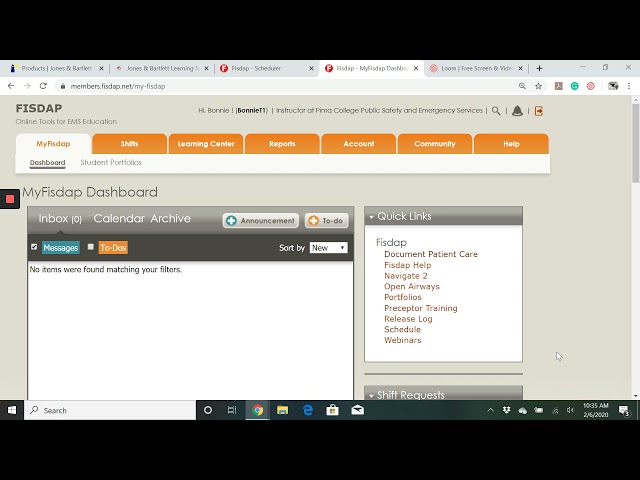Switch to Student Portfolios sub-tab
This screenshot has width=640, height=480.
pyautogui.click(x=111, y=162)
